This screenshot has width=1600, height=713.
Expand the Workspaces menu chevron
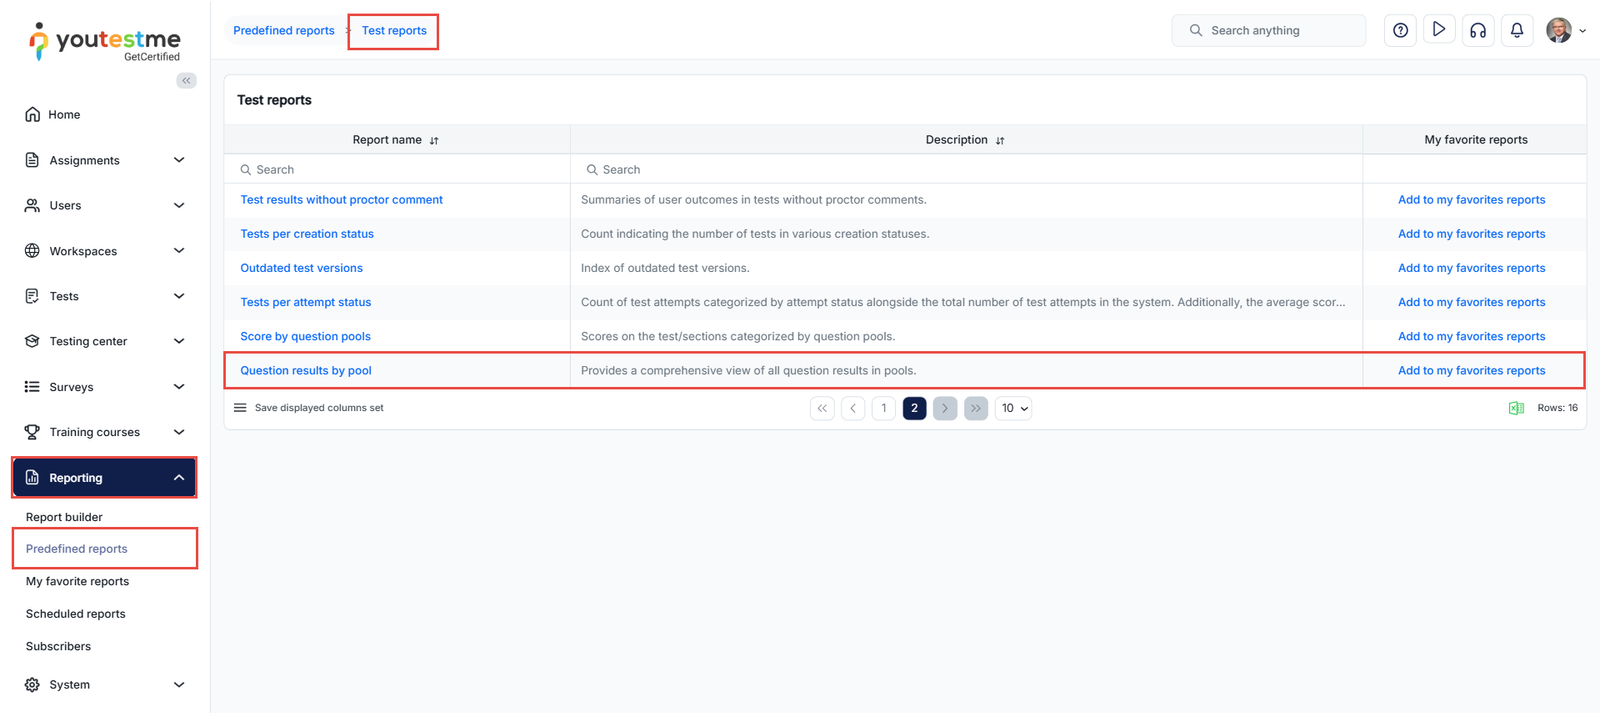coord(179,251)
